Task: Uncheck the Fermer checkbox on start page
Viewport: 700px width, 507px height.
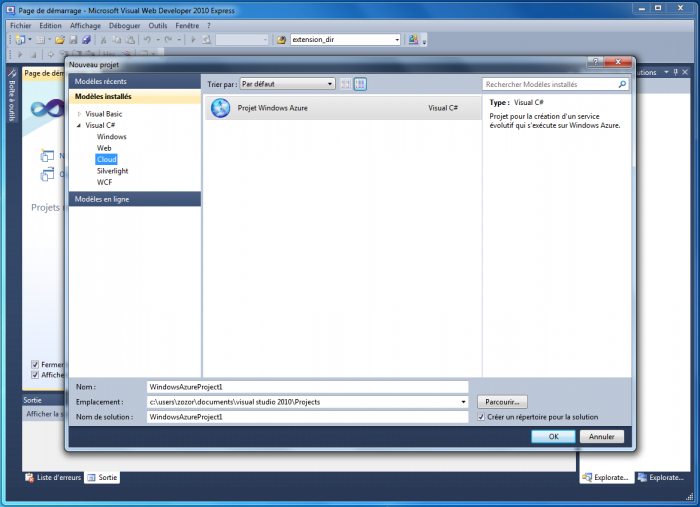Action: tap(35, 365)
